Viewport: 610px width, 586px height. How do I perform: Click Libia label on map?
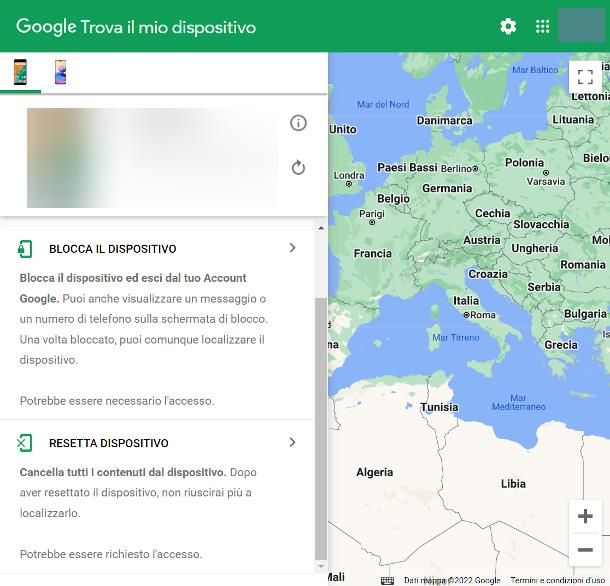(x=513, y=484)
